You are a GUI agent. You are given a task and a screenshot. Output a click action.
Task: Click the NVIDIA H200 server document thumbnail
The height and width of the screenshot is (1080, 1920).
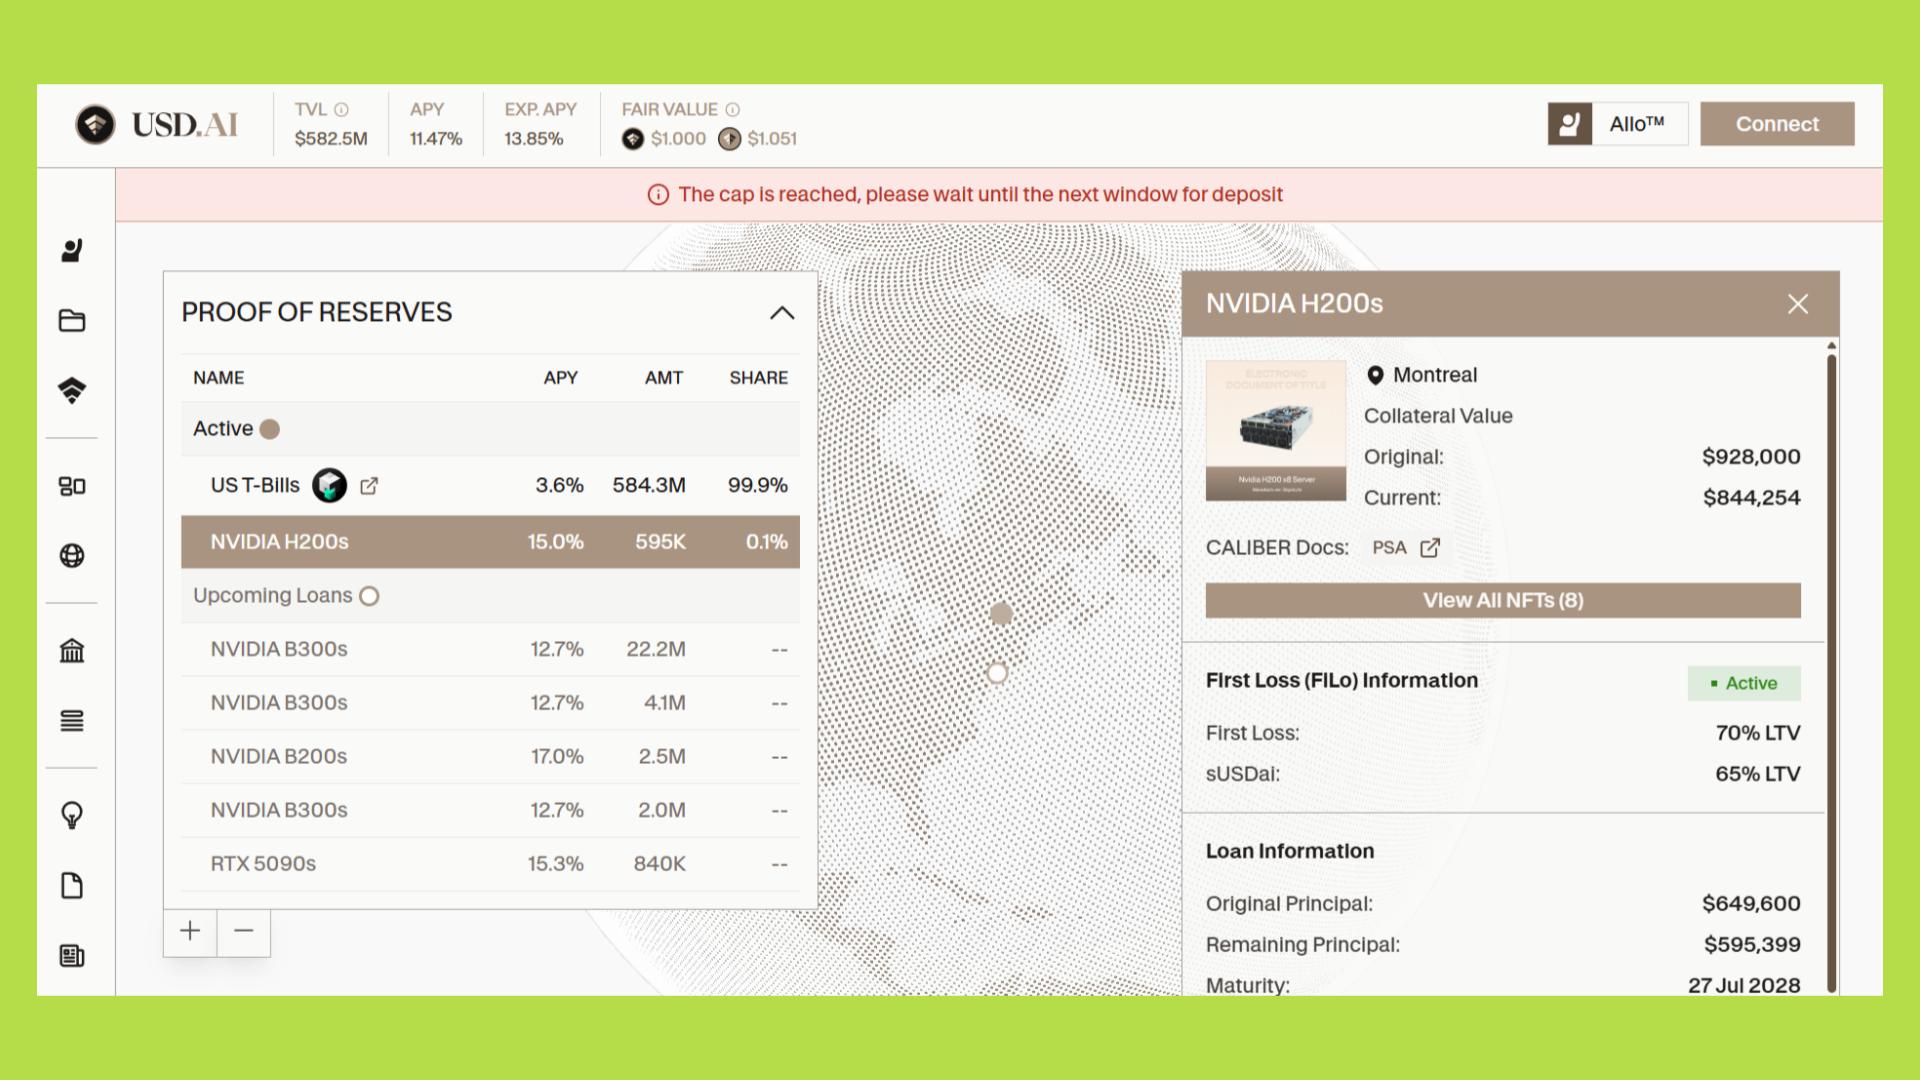pos(1275,430)
